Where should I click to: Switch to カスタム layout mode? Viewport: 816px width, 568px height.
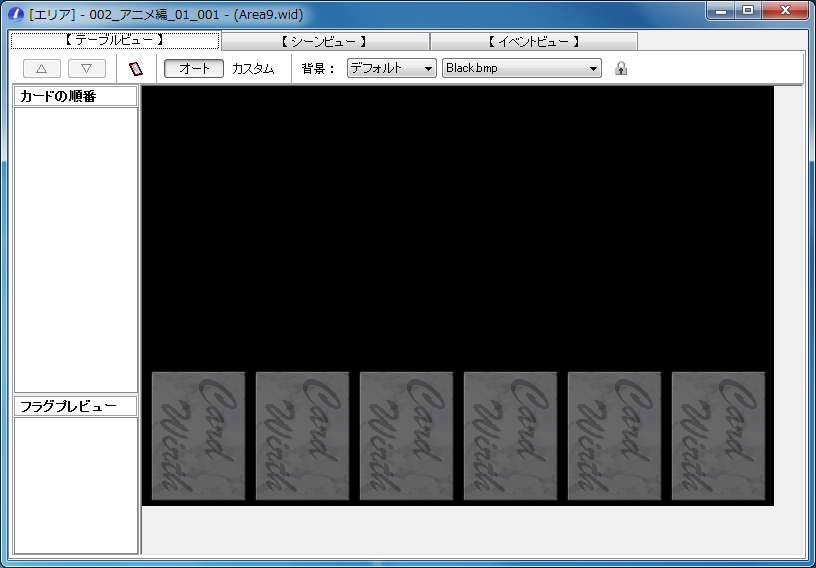pyautogui.click(x=253, y=69)
